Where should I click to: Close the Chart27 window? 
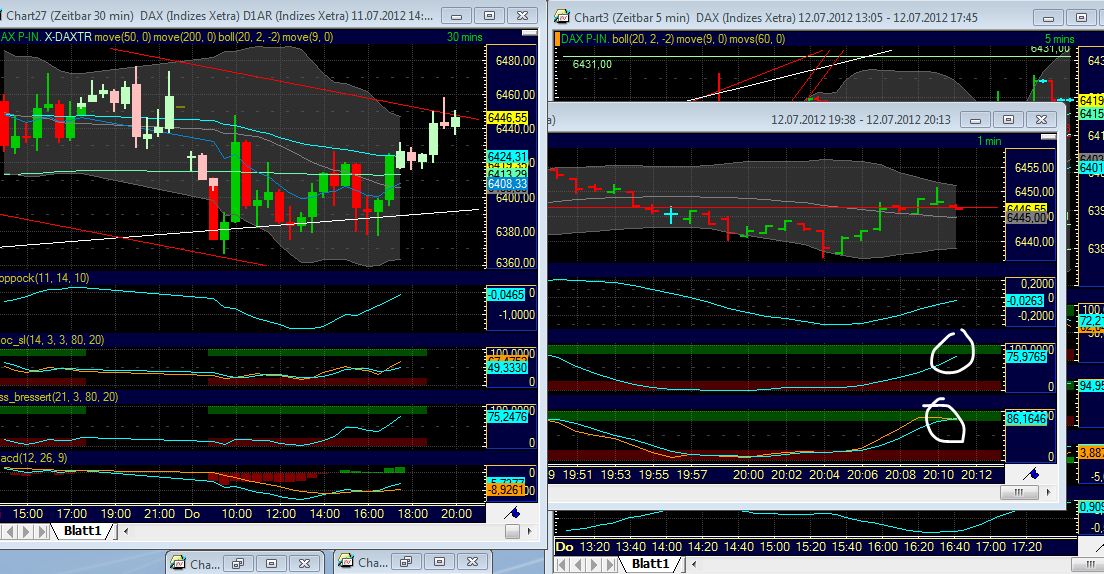(x=522, y=15)
